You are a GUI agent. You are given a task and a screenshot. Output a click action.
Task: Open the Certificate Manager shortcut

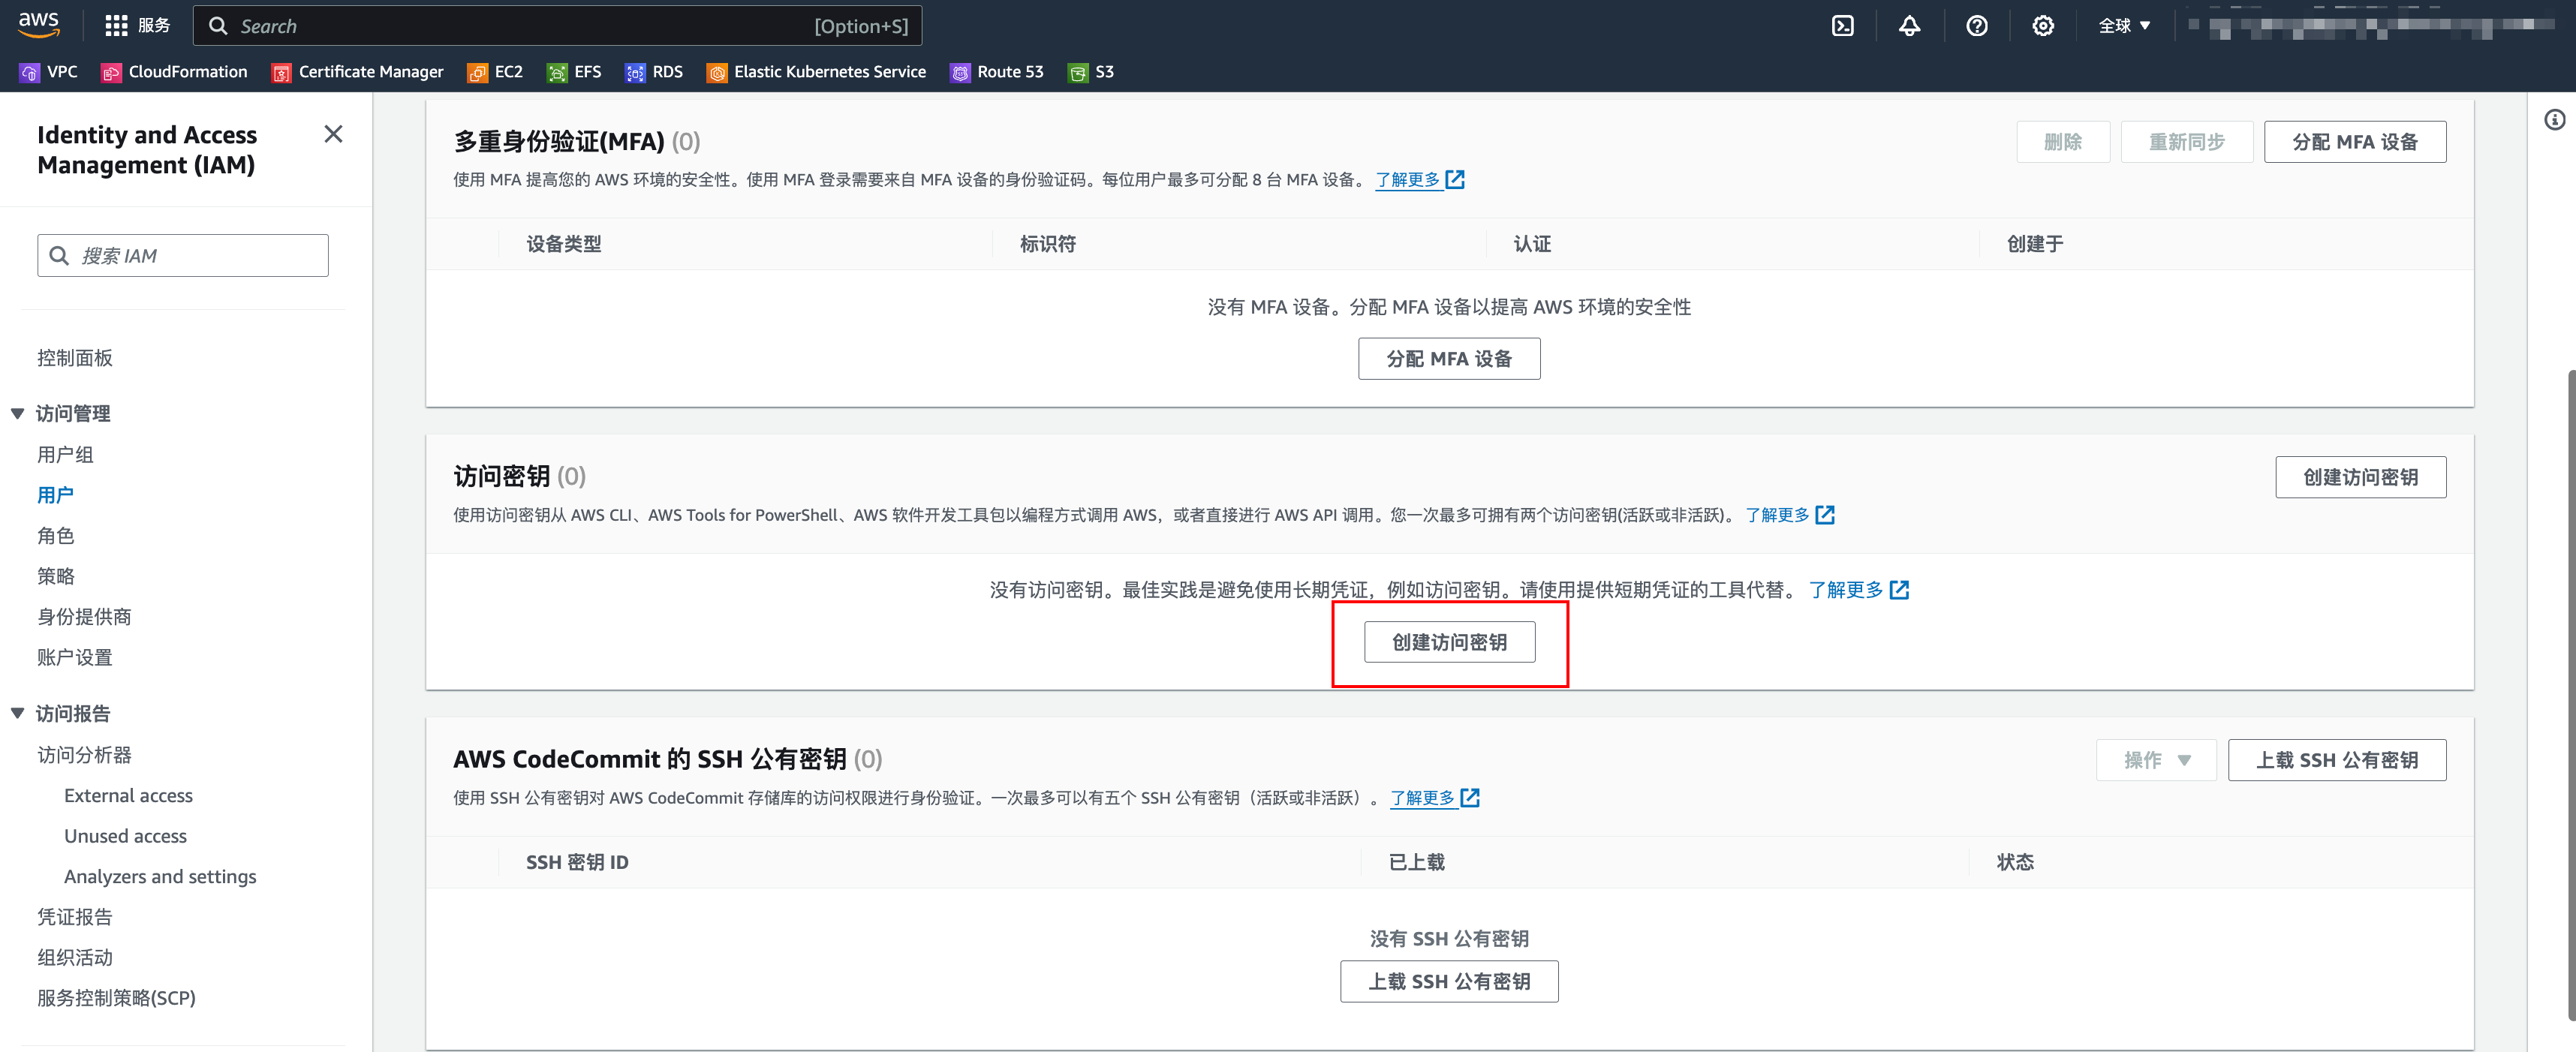click(x=357, y=72)
